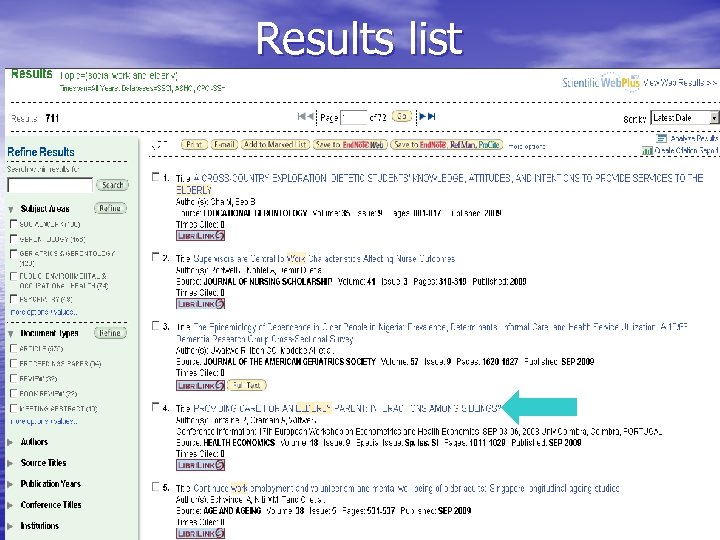Enable the Article document type checkbox
The image size is (720, 540).
coord(13,349)
